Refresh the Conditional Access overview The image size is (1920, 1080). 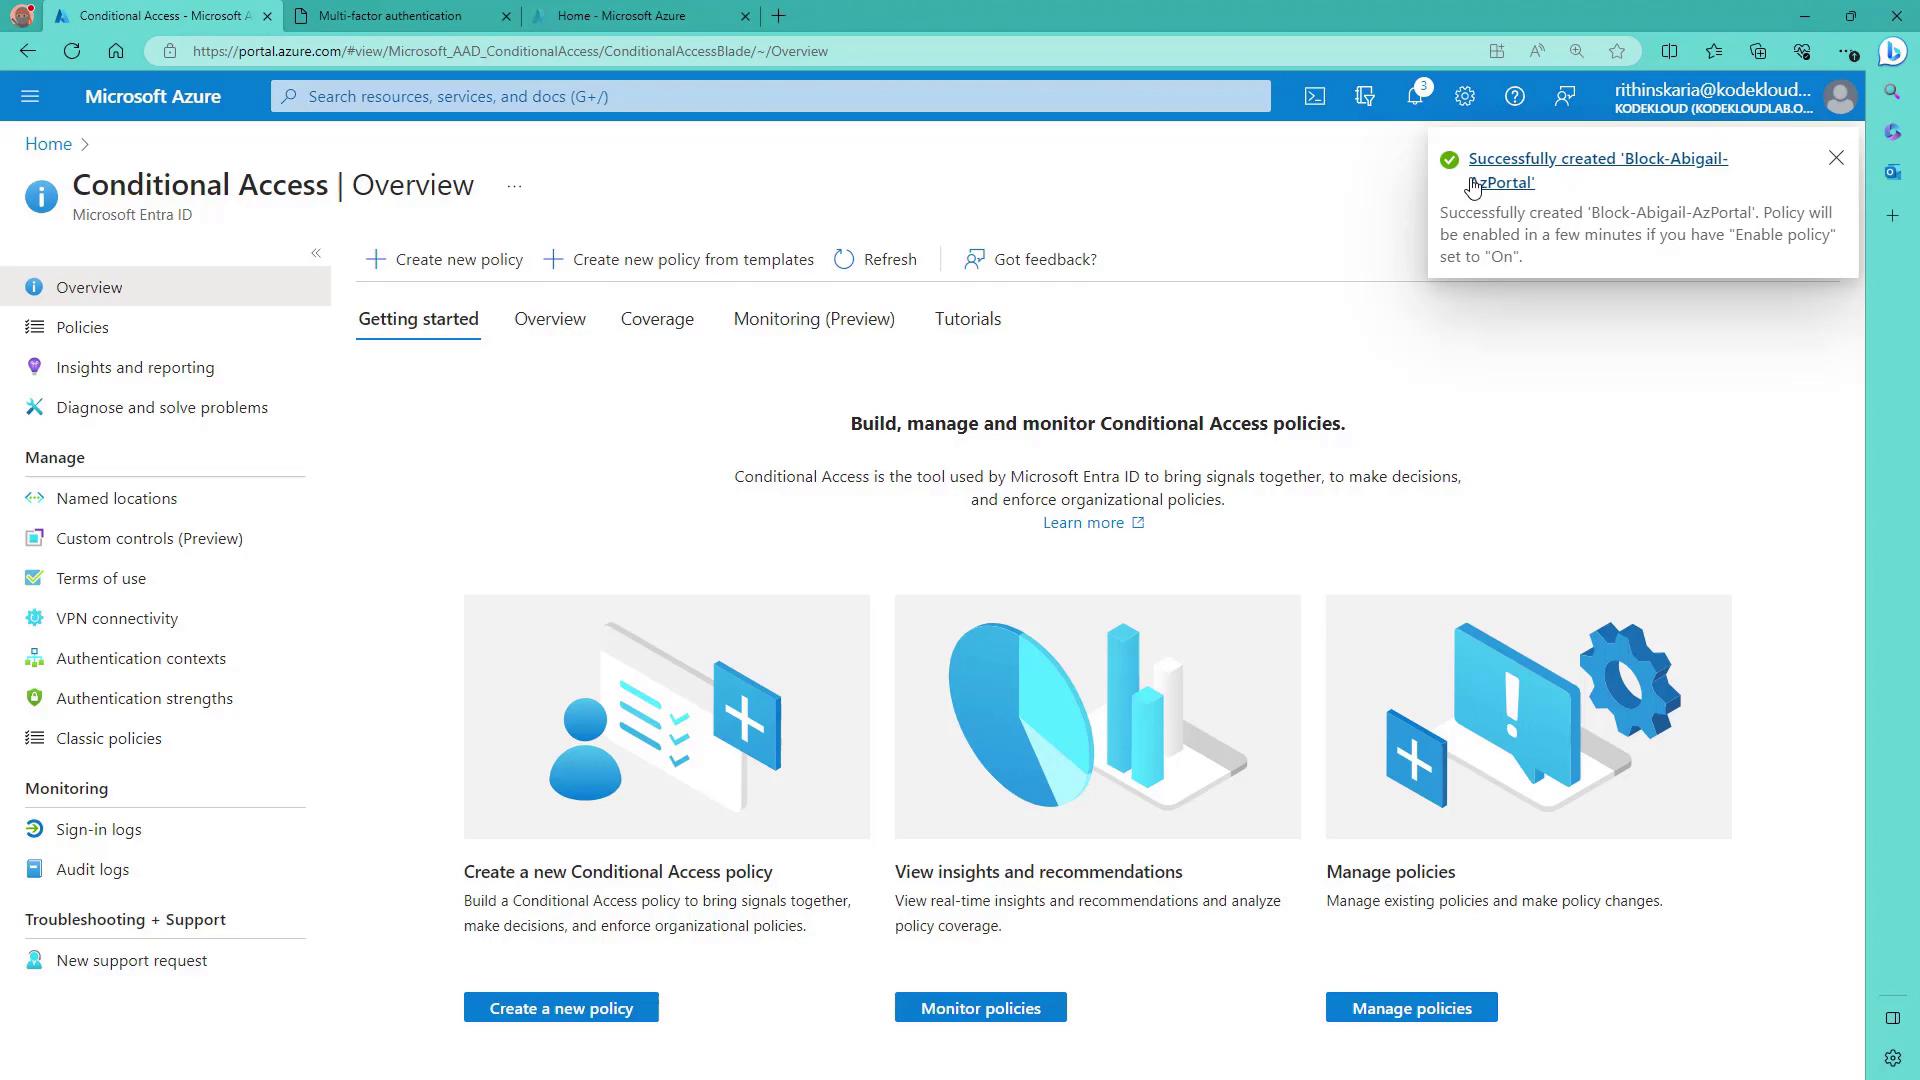tap(875, 259)
